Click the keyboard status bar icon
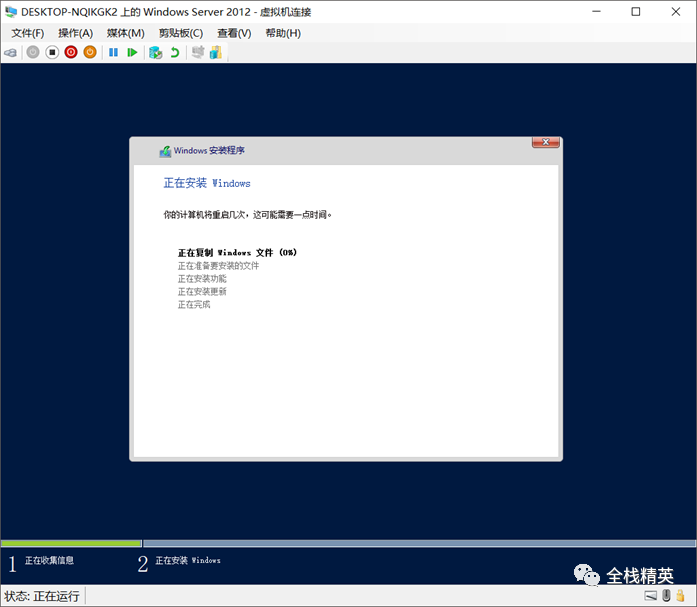Image resolution: width=697 pixels, height=607 pixels. coord(650,595)
